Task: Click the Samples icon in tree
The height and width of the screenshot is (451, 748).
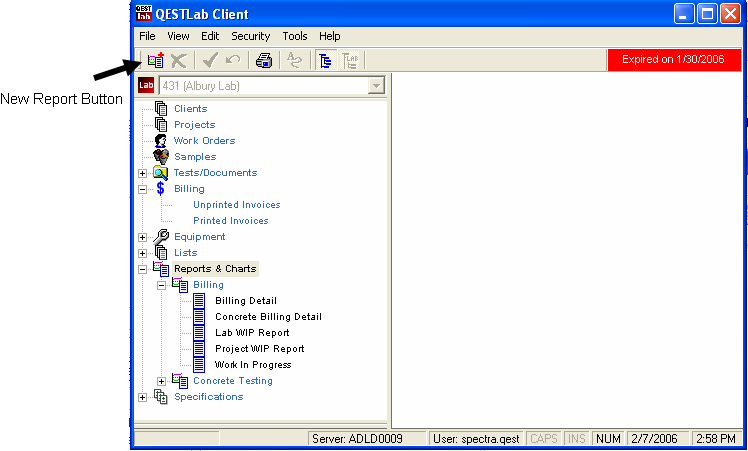Action: click(161, 157)
